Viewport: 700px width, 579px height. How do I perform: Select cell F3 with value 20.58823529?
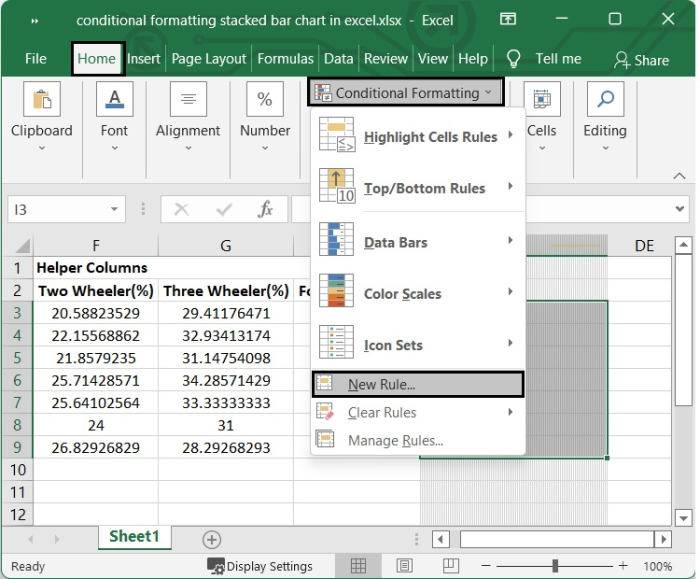95,313
